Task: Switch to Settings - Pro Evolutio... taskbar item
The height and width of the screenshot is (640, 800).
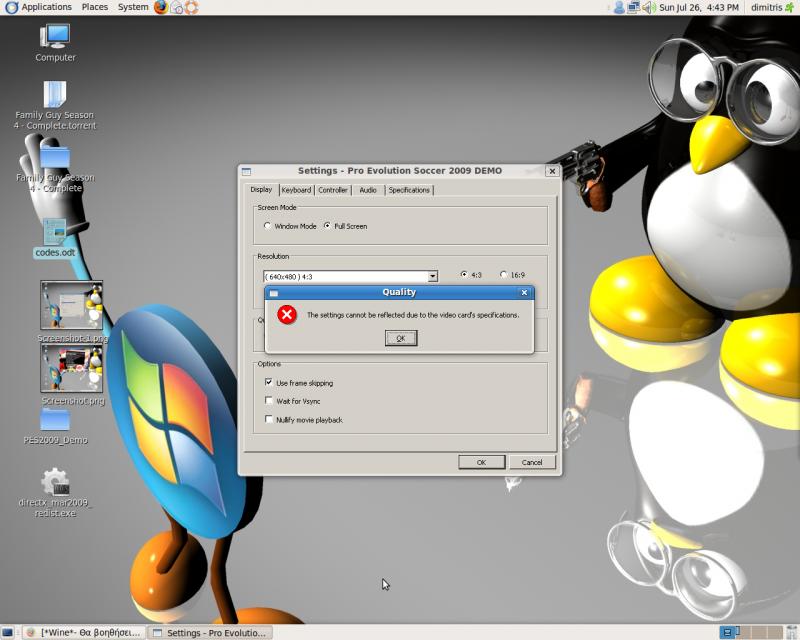Action: pos(210,633)
